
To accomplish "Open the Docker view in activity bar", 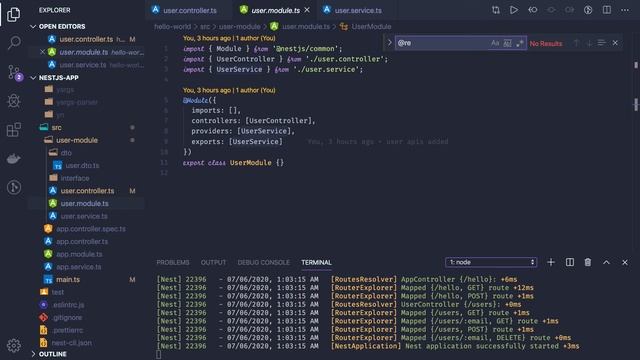I will [14, 158].
